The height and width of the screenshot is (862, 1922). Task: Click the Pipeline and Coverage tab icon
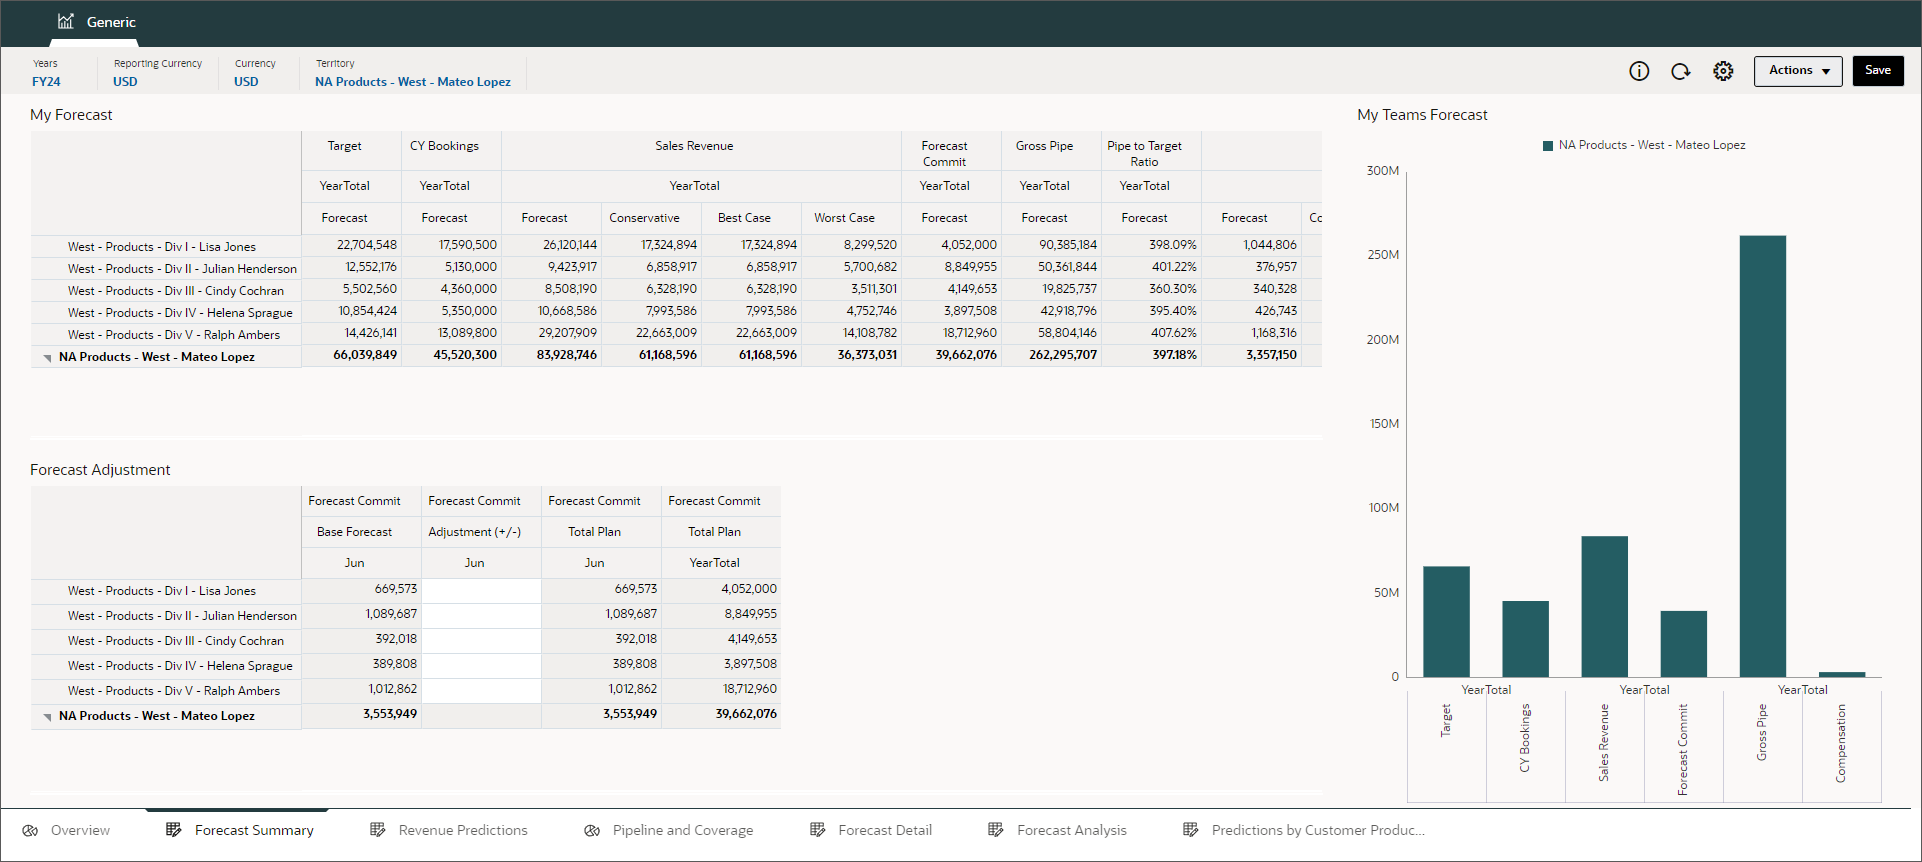click(592, 830)
